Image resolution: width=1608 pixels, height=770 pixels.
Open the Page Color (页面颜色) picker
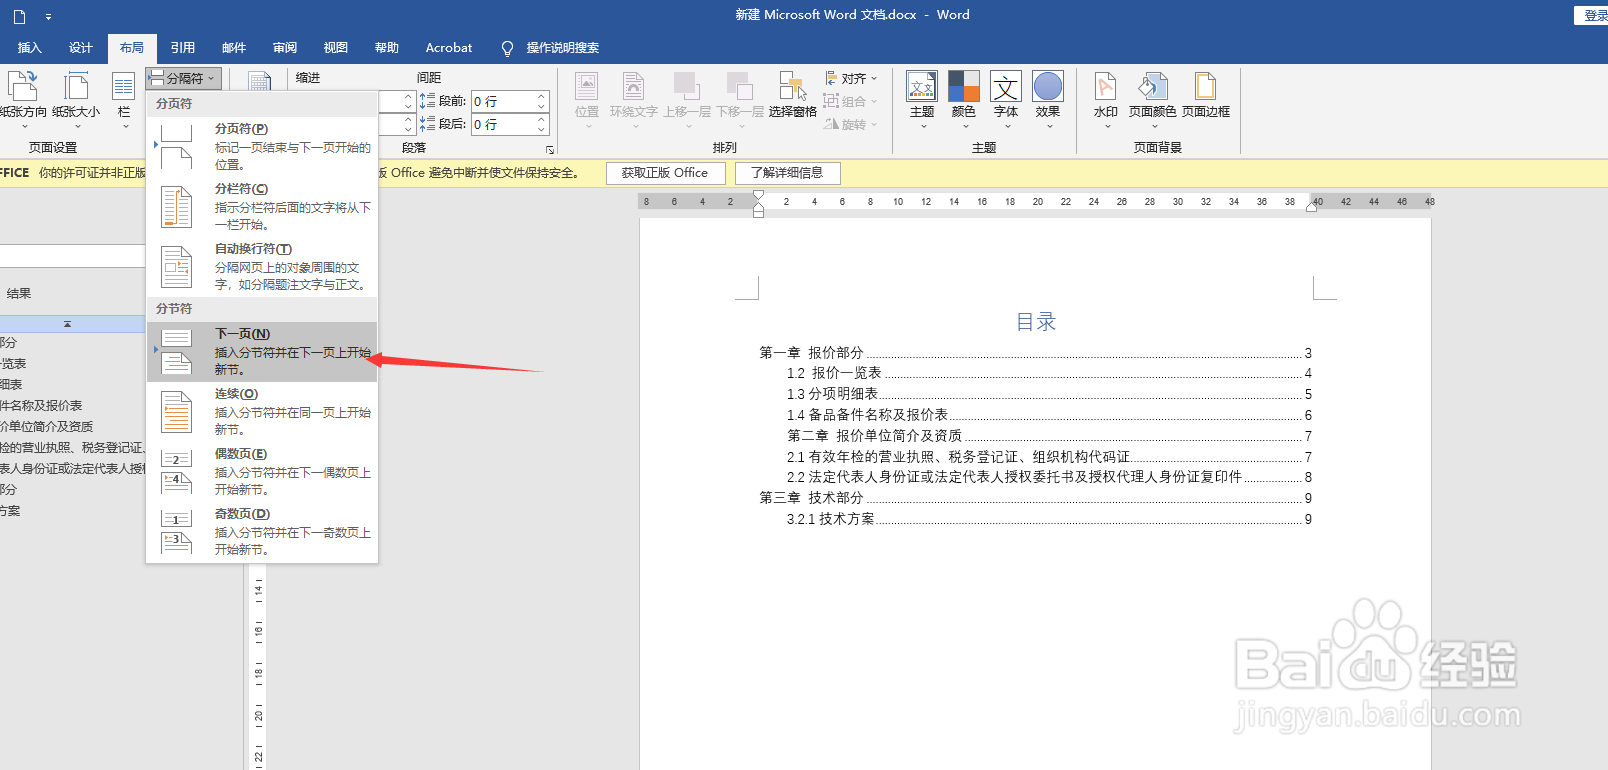[1153, 99]
